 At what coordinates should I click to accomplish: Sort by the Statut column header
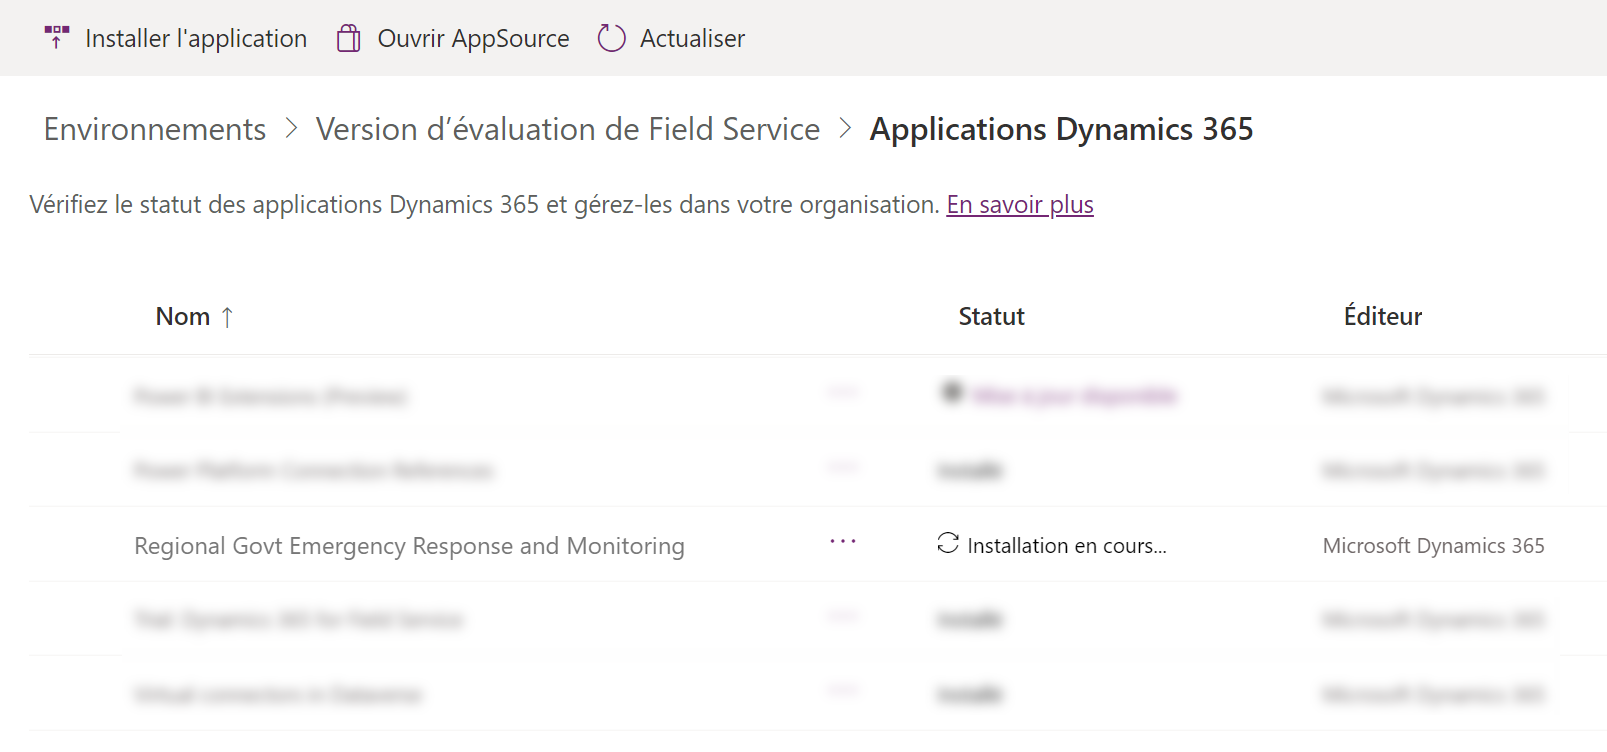point(991,316)
